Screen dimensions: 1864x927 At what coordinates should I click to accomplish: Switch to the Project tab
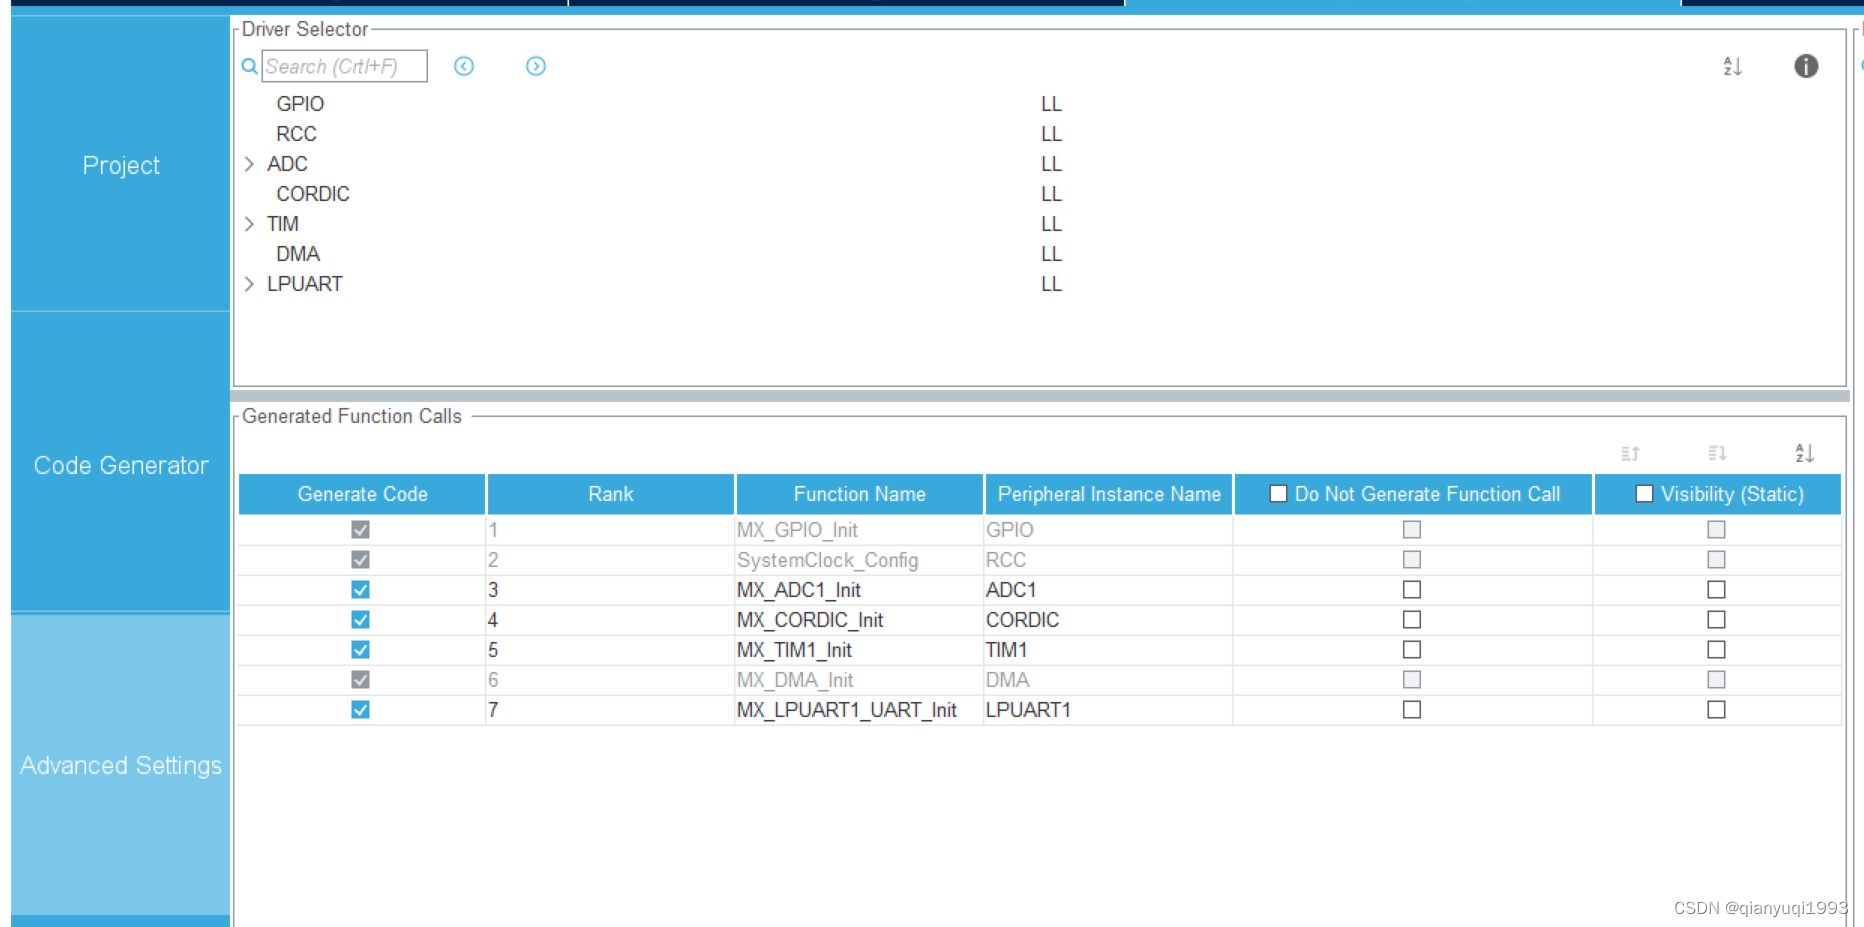tap(120, 165)
